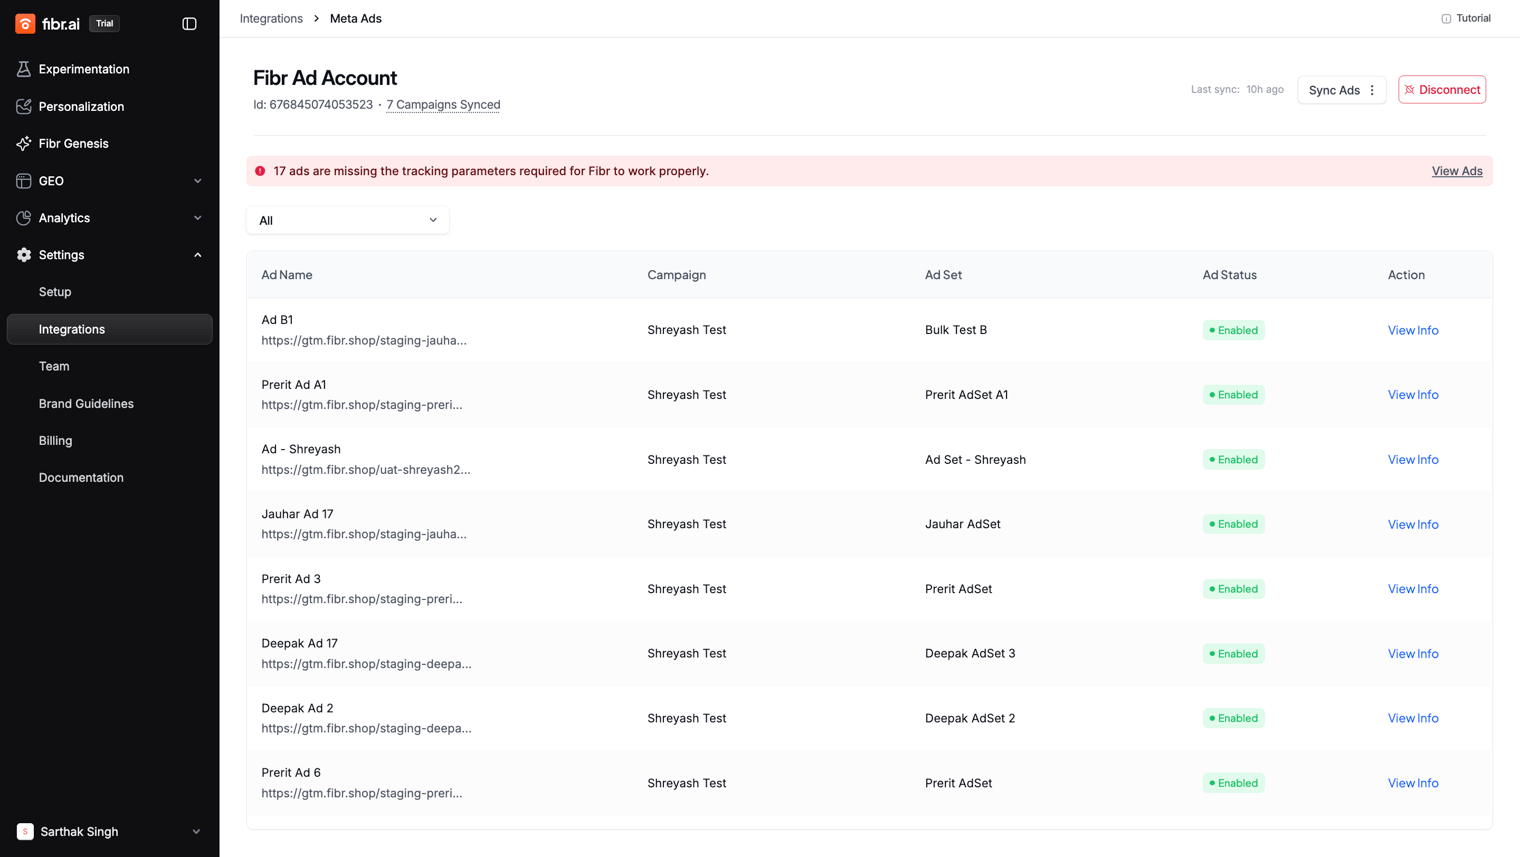Click the Personalization sidebar icon

[x=24, y=106]
